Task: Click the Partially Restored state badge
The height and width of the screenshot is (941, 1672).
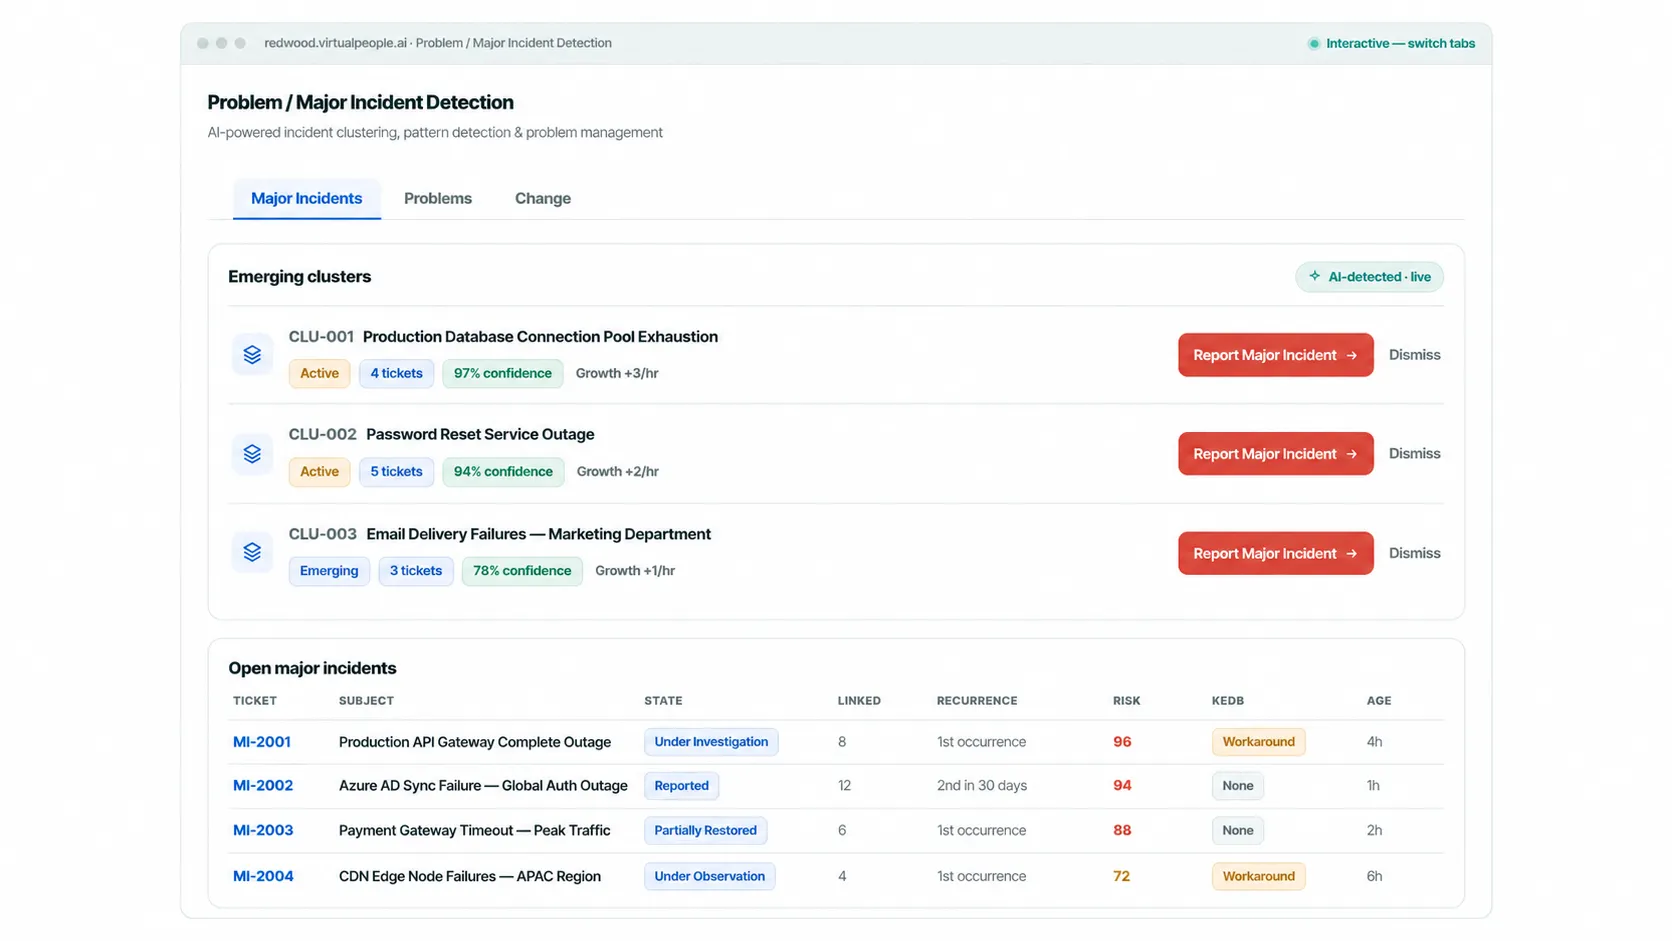Action: coord(705,830)
